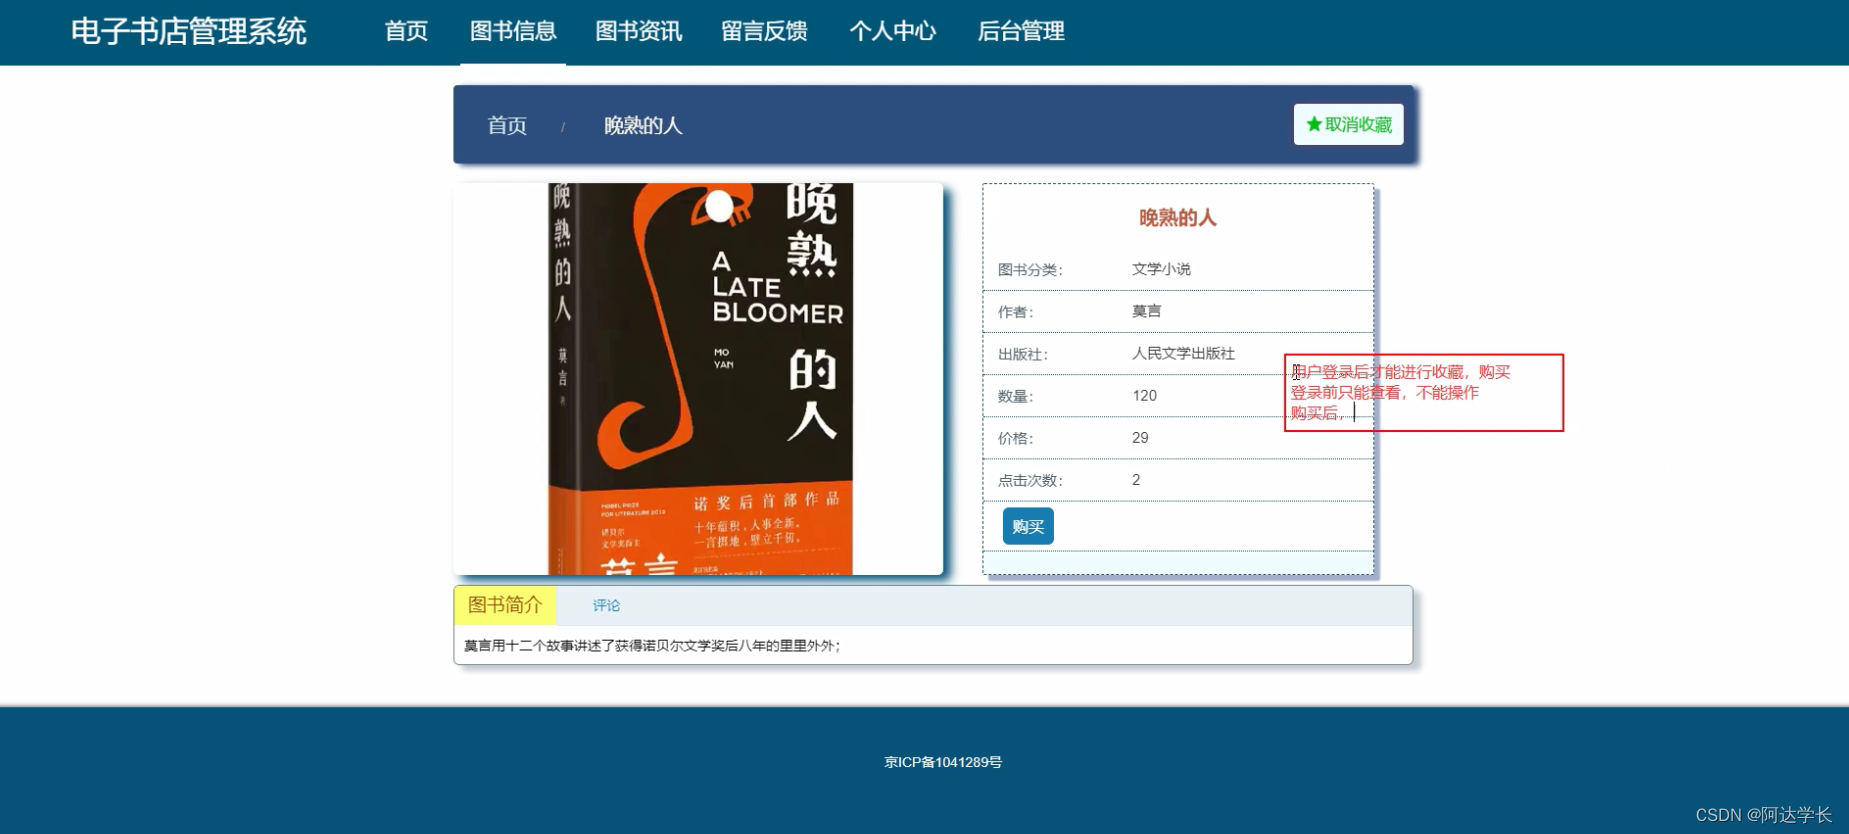
Task: Open 首页 in the top navigation
Action: [406, 32]
